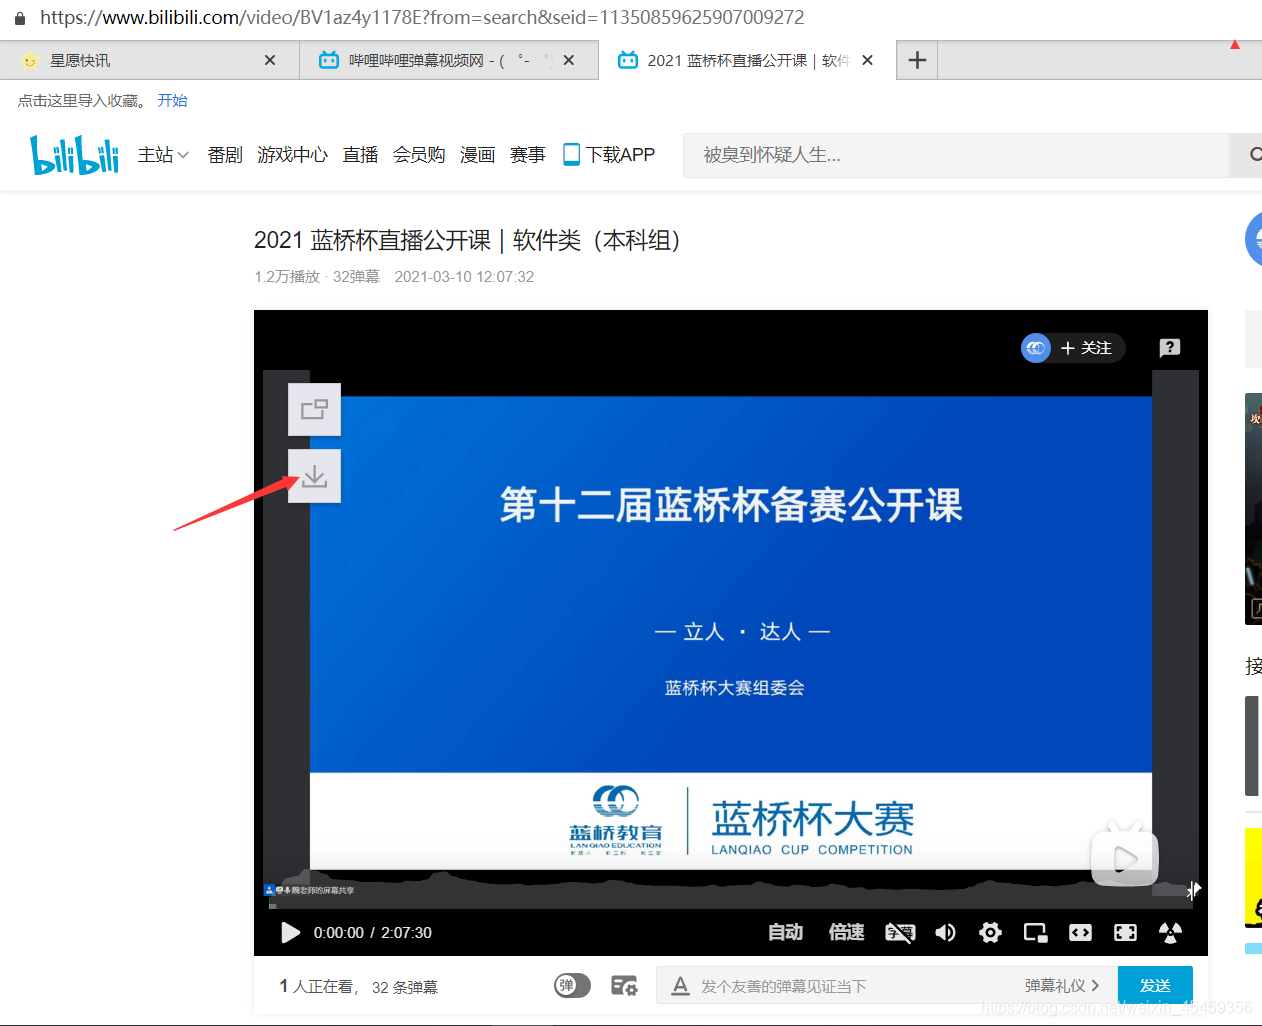This screenshot has width=1262, height=1026.
Task: Open the player settings gear
Action: (990, 933)
